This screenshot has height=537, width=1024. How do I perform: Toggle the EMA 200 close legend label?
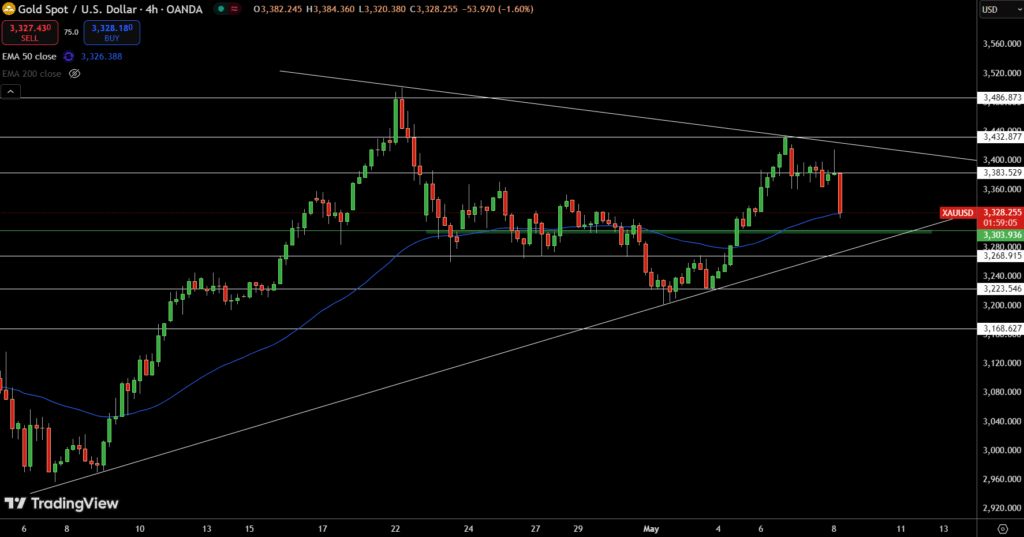(x=32, y=74)
